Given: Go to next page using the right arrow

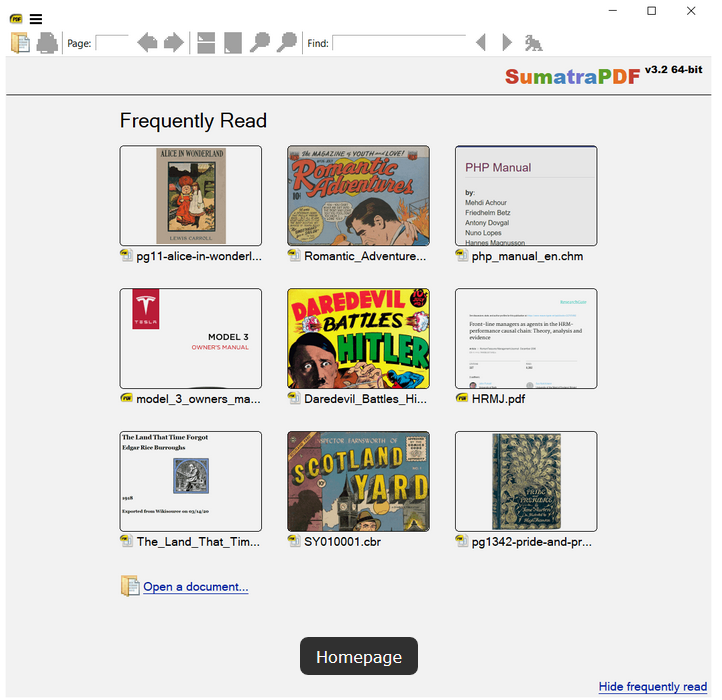Looking at the screenshot, I should tap(174, 43).
